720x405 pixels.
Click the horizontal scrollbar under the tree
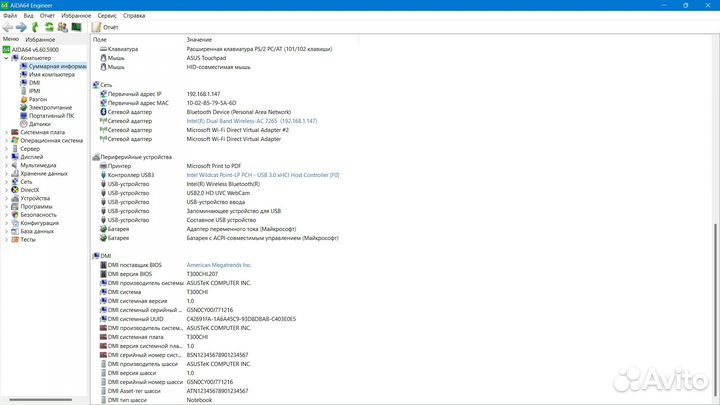pyautogui.click(x=40, y=400)
